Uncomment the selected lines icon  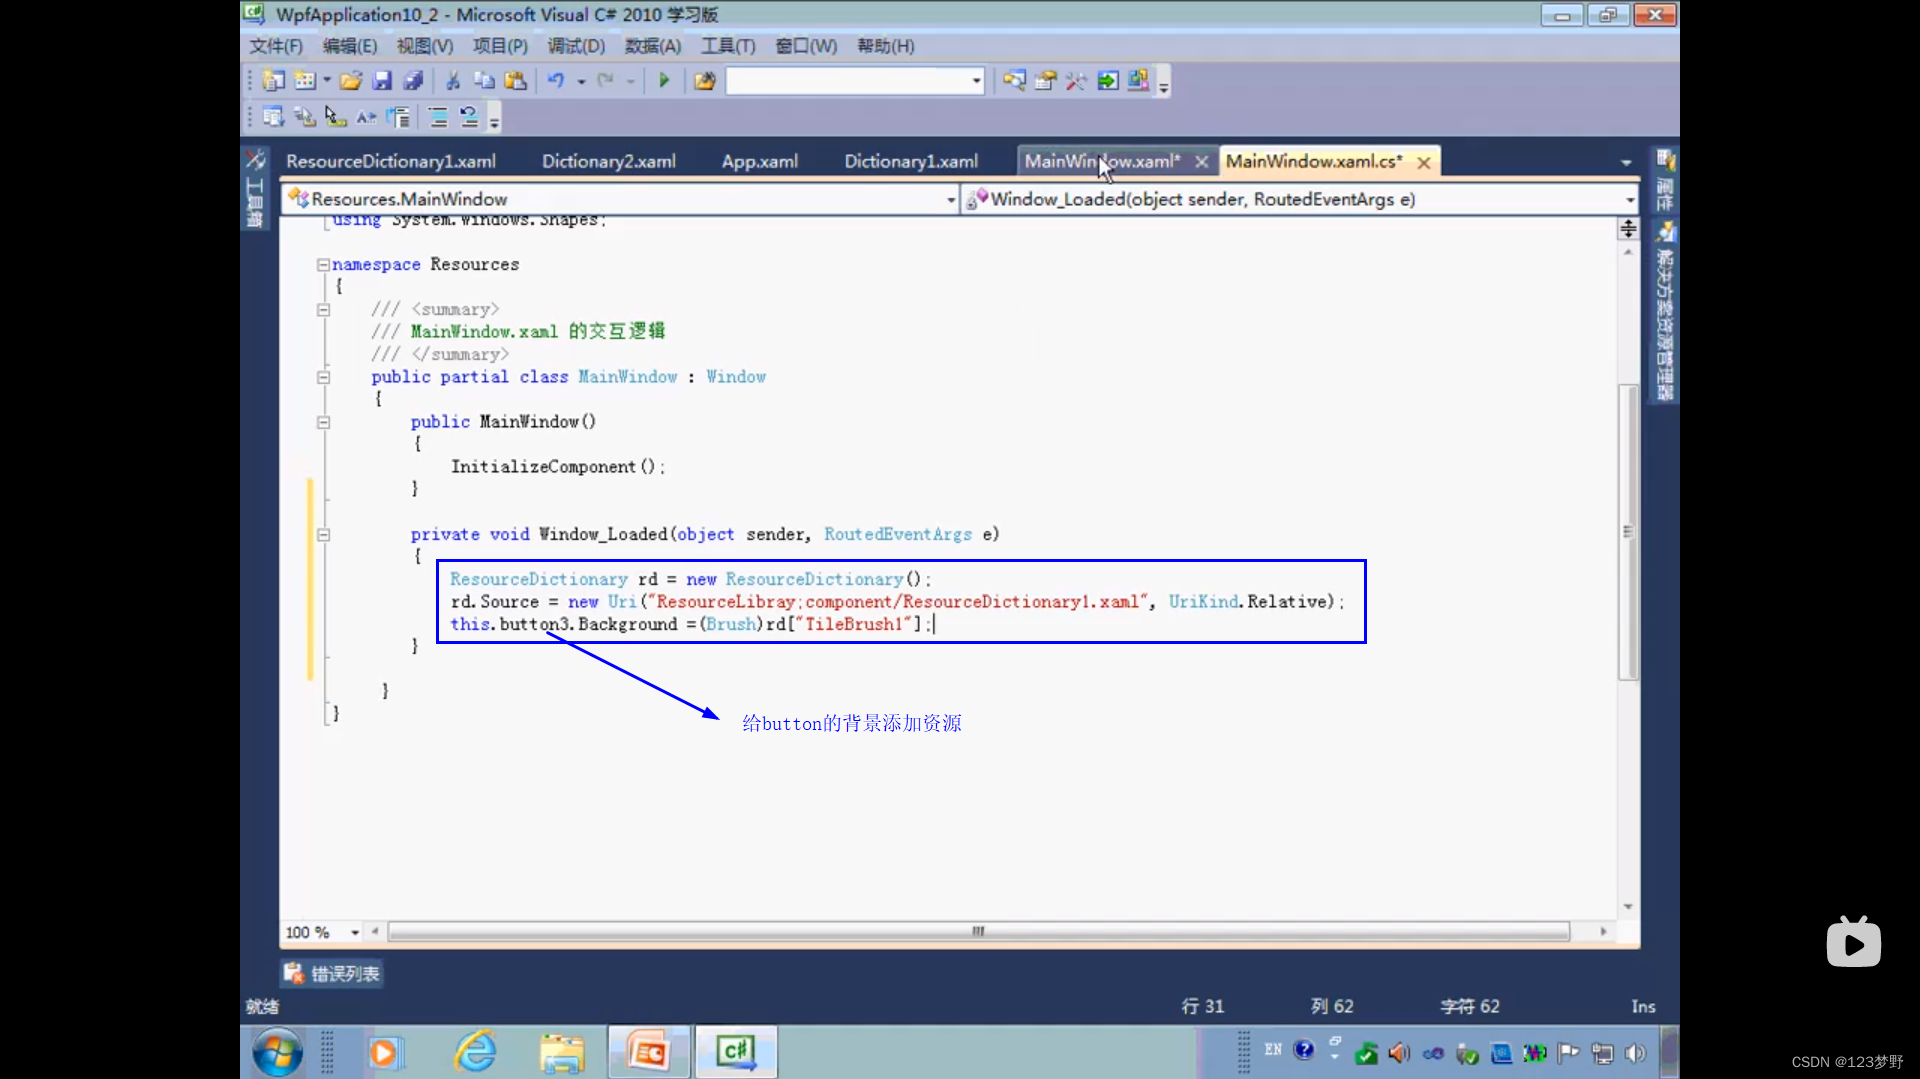(x=469, y=117)
